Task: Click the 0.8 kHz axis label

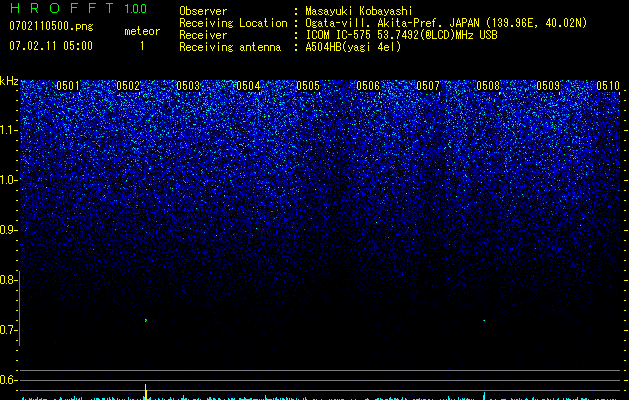Action: pos(9,280)
